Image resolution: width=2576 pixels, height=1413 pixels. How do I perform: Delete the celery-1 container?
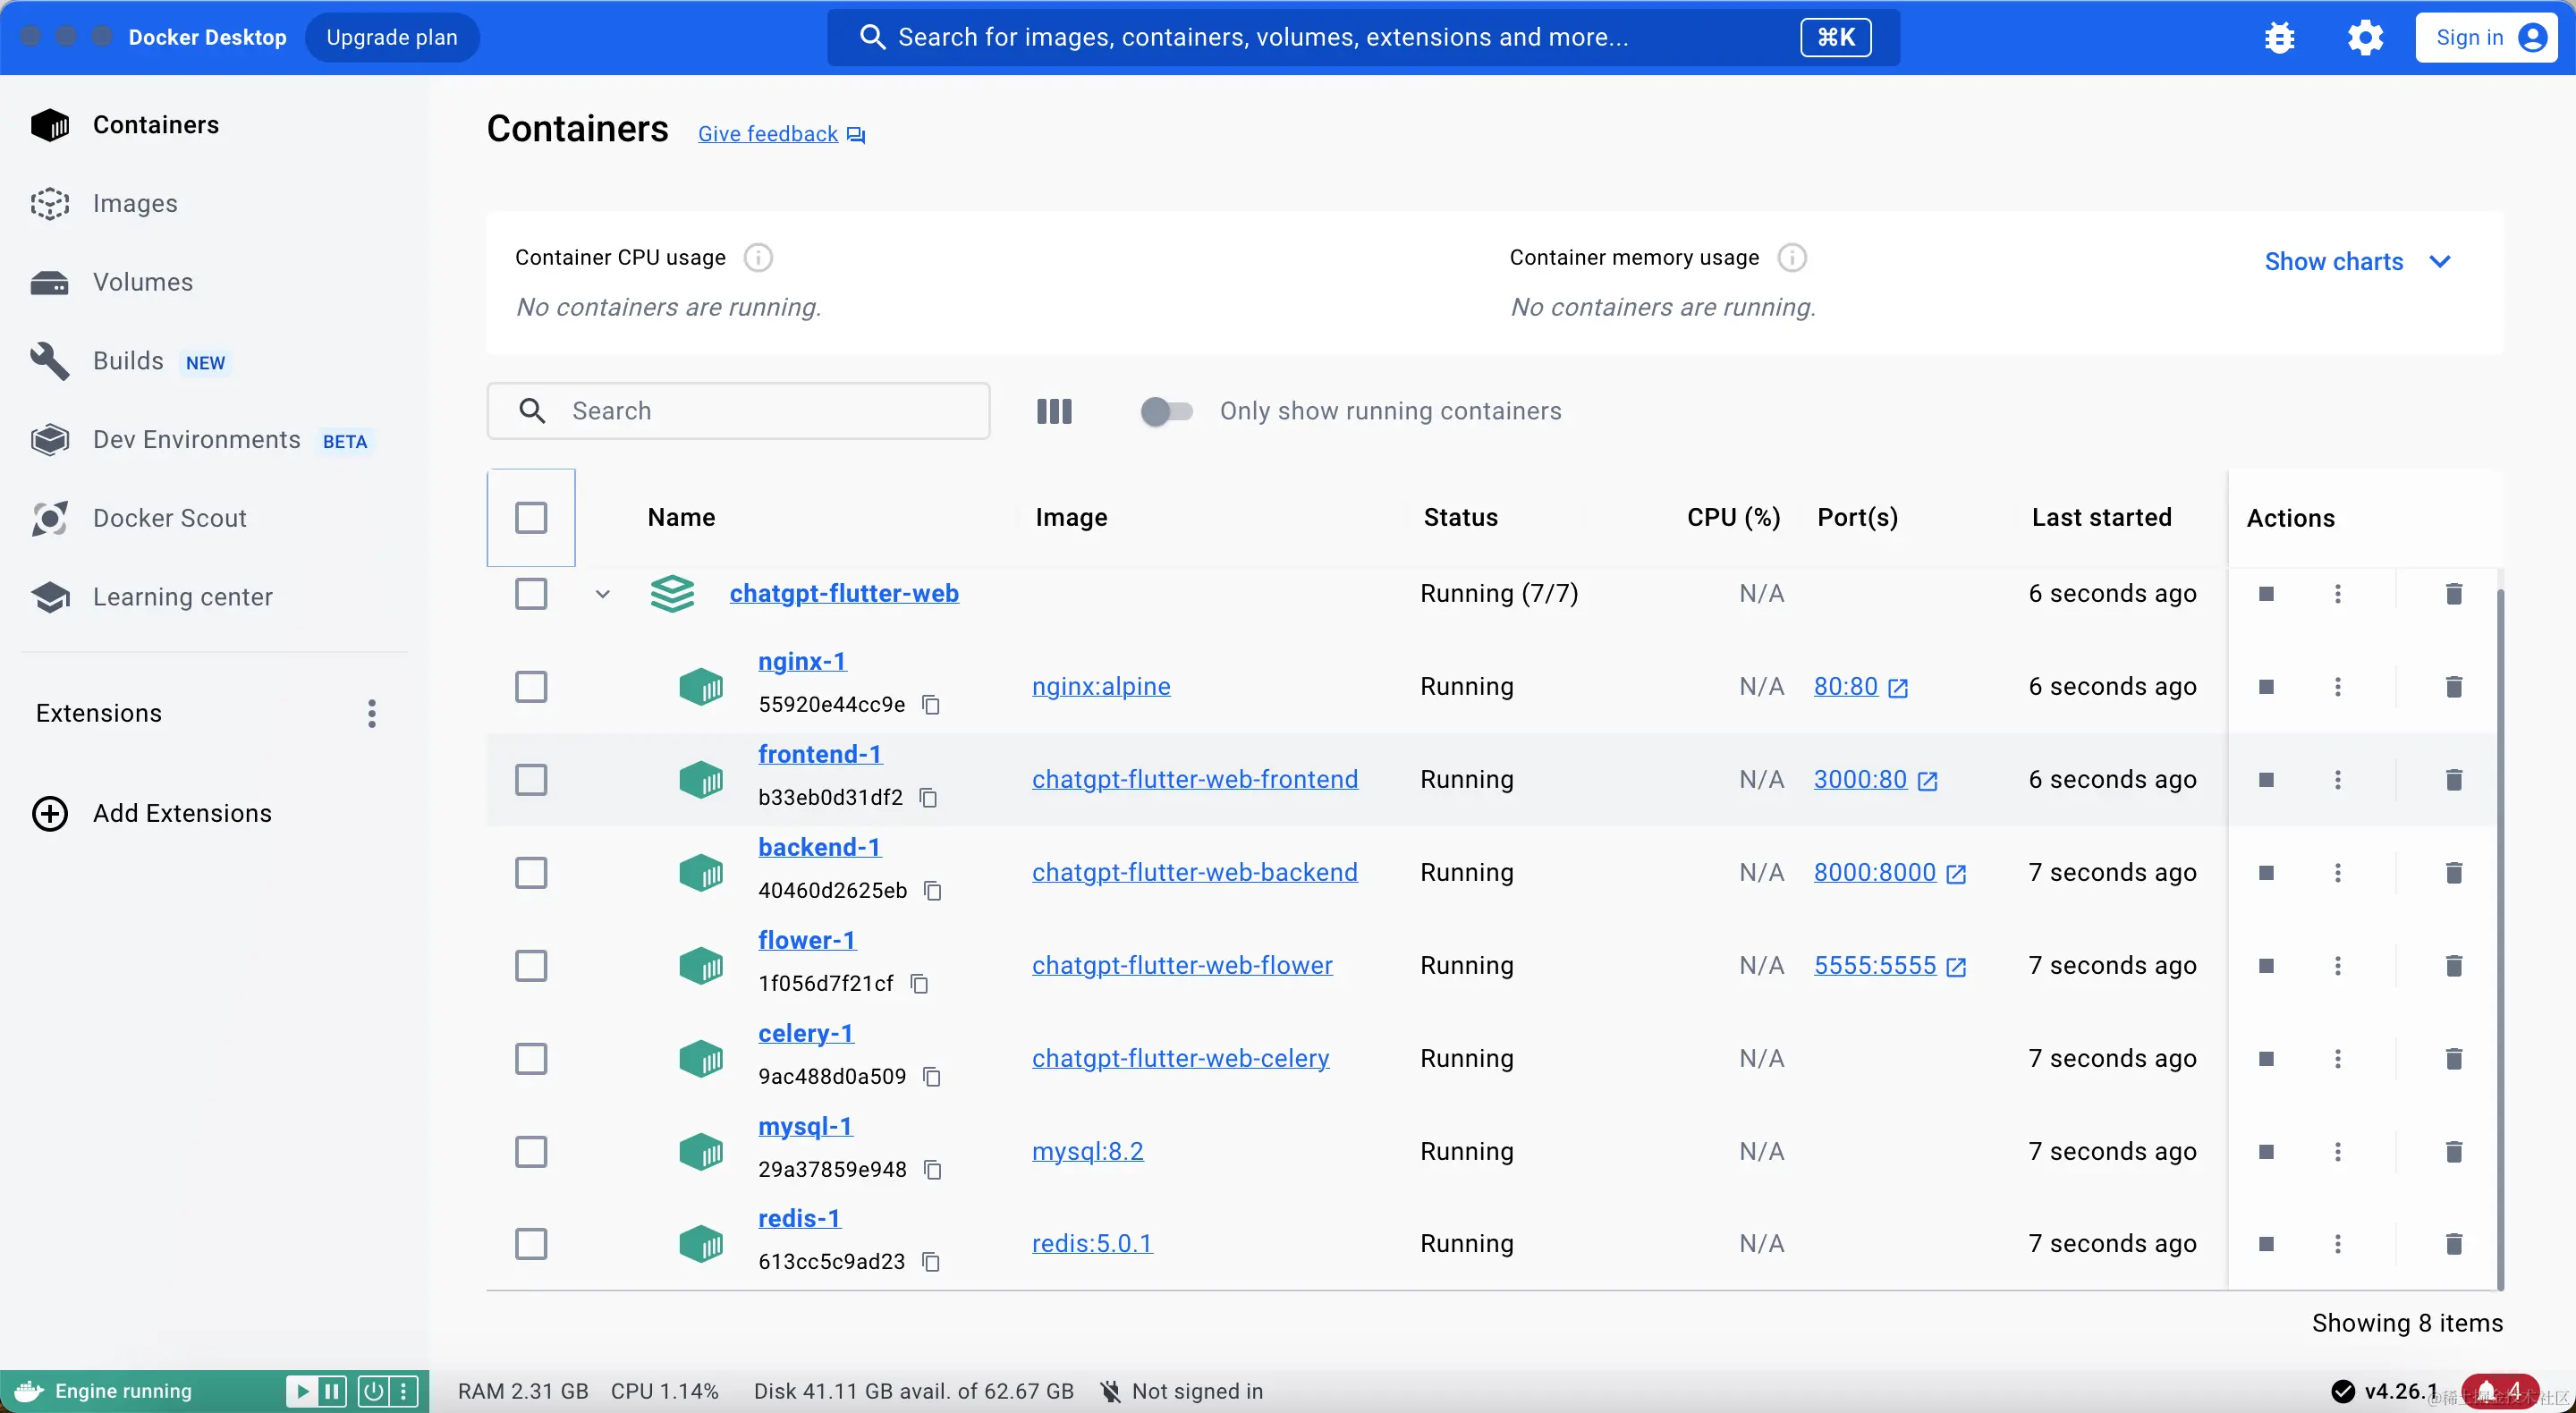pyautogui.click(x=2453, y=1059)
